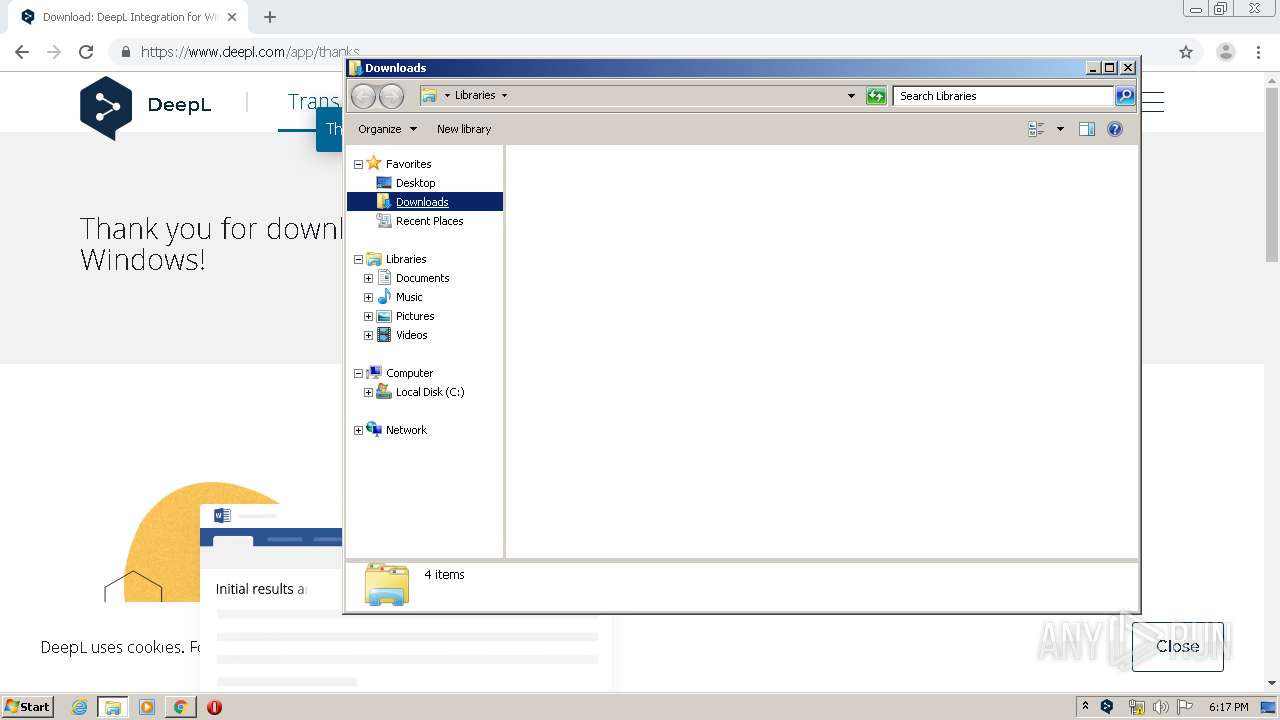Select Network in navigation tree
The height and width of the screenshot is (720, 1280).
406,430
